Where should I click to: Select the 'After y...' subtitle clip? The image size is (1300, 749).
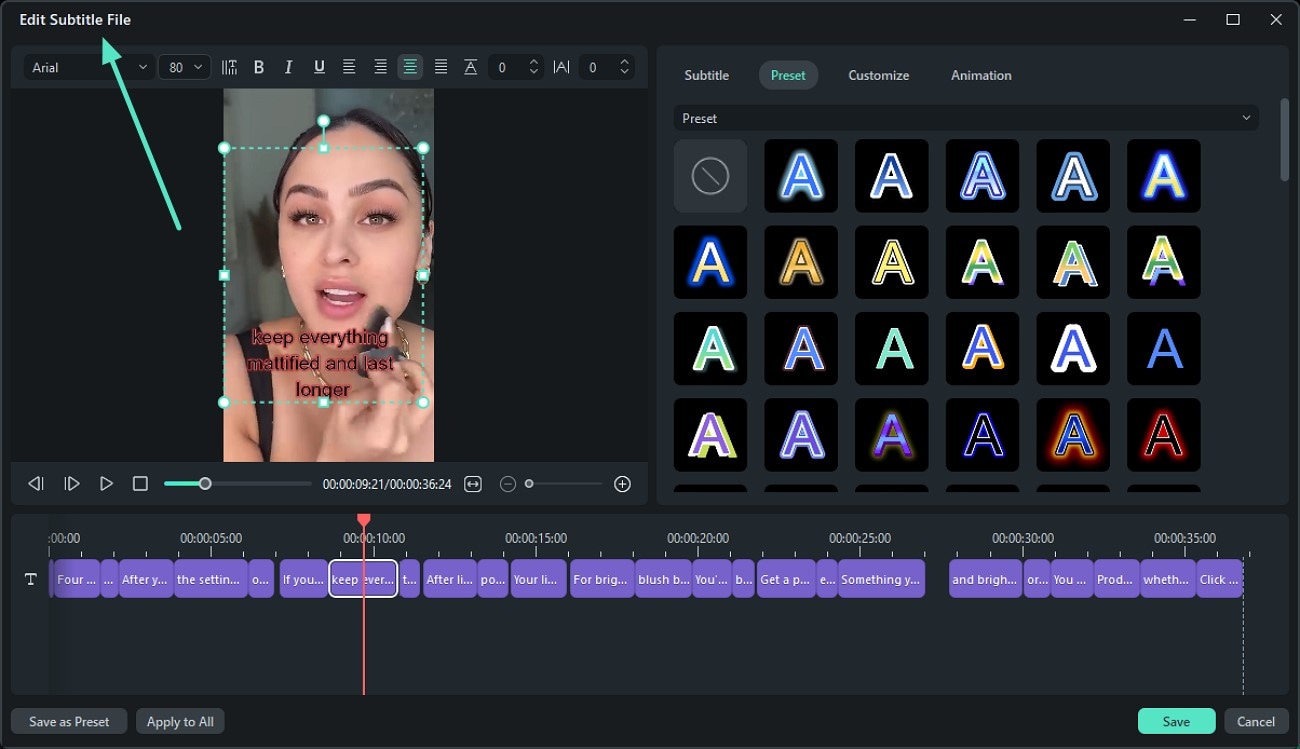click(x=146, y=580)
